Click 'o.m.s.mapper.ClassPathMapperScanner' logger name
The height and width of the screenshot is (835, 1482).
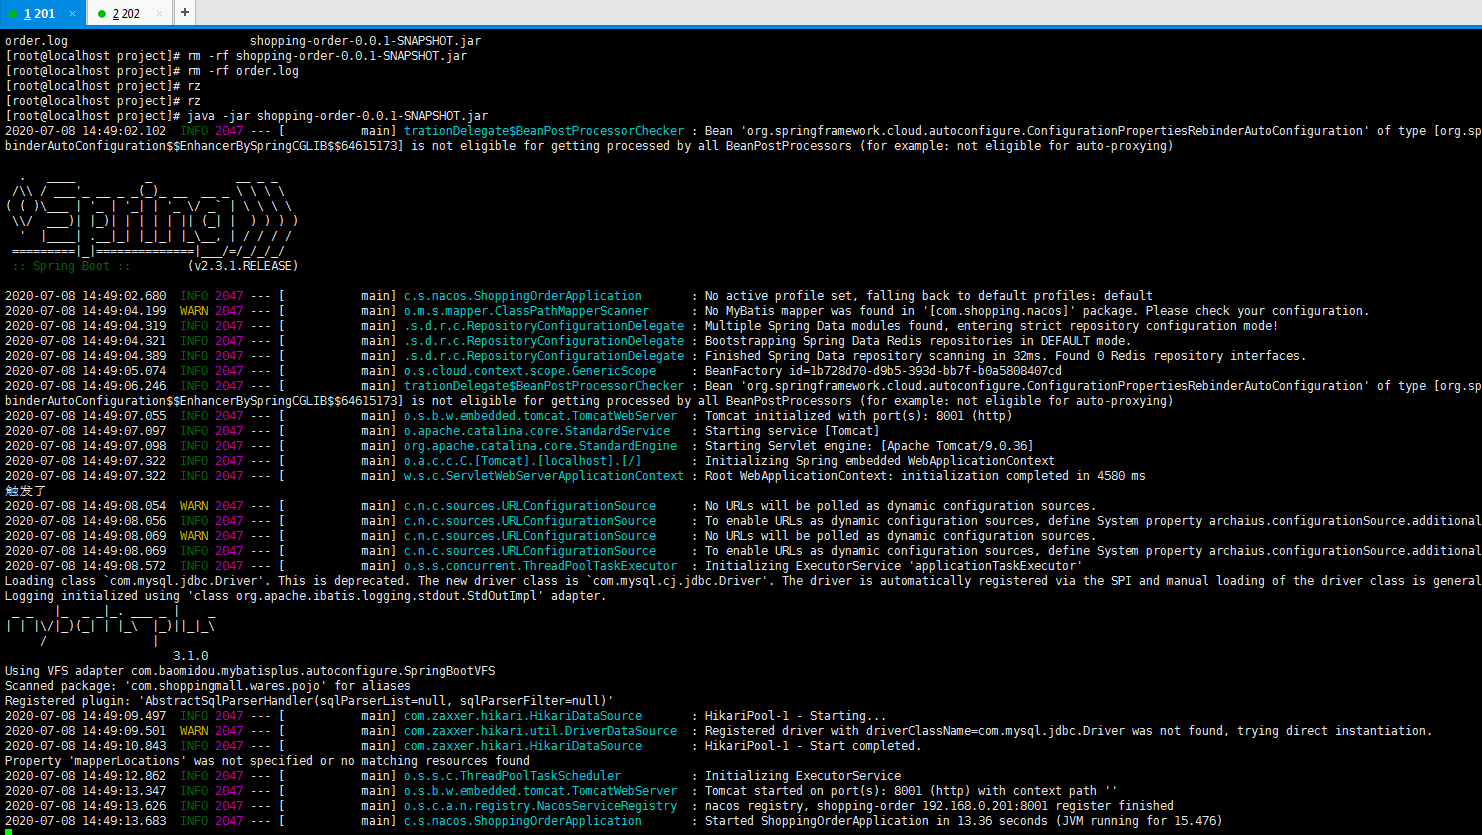coord(527,311)
